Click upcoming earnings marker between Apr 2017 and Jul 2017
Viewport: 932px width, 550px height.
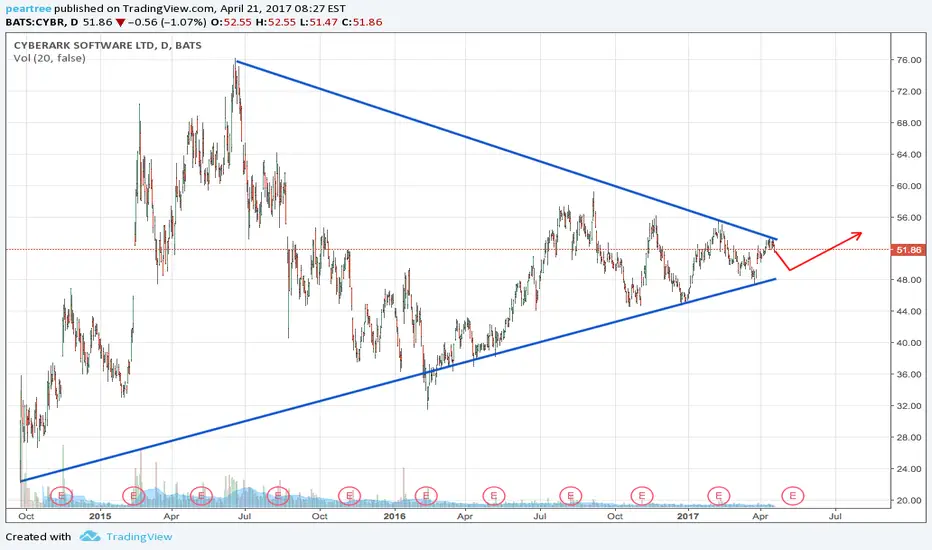pyautogui.click(x=792, y=495)
